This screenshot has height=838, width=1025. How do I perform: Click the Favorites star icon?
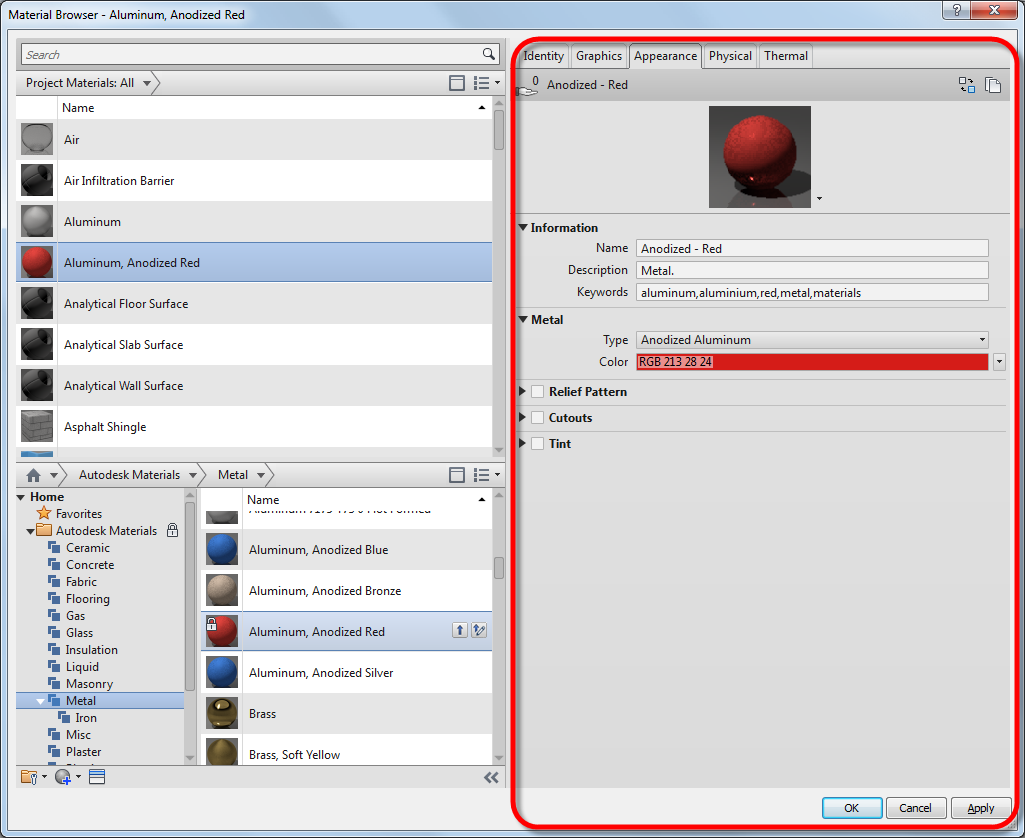(44, 513)
